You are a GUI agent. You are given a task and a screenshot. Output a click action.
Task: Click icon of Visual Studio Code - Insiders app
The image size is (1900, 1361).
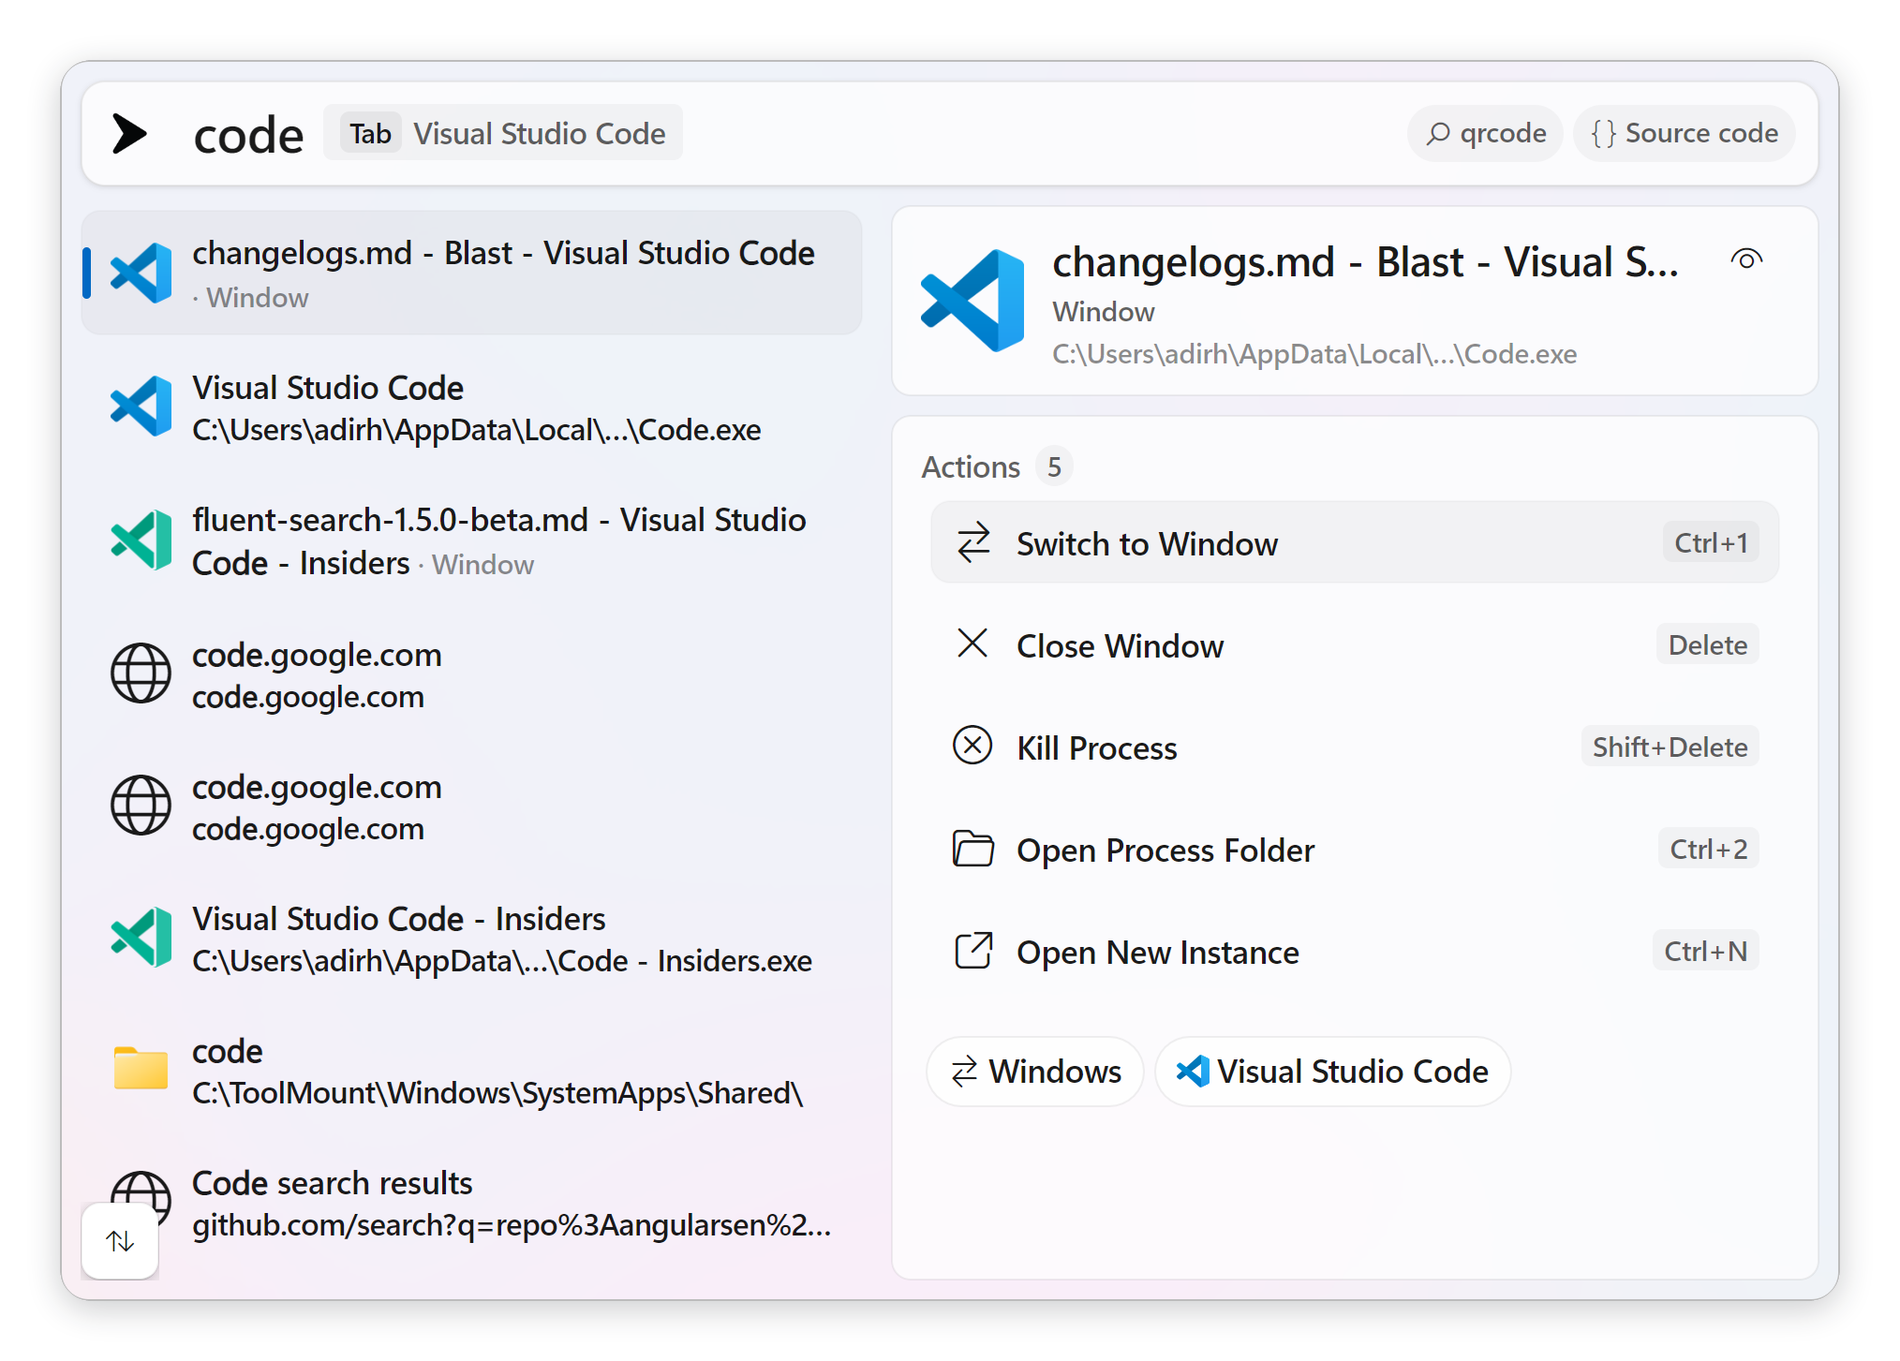tap(141, 937)
